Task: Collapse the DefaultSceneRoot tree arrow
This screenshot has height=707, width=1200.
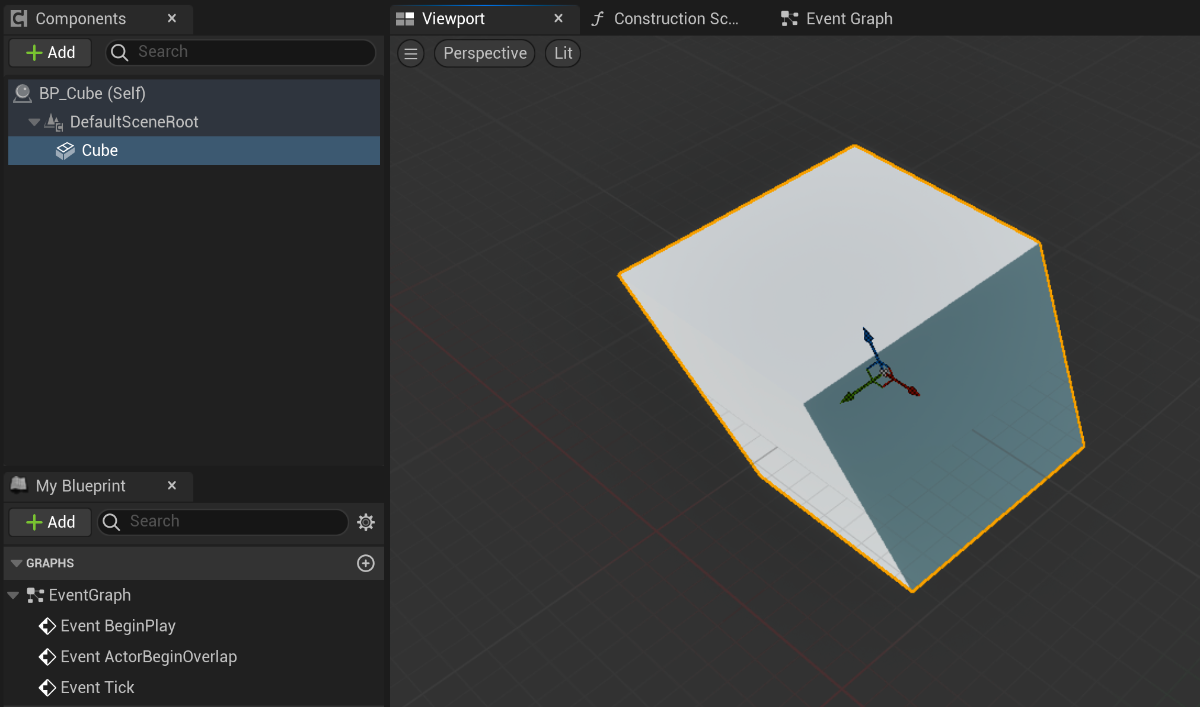Action: click(x=34, y=122)
